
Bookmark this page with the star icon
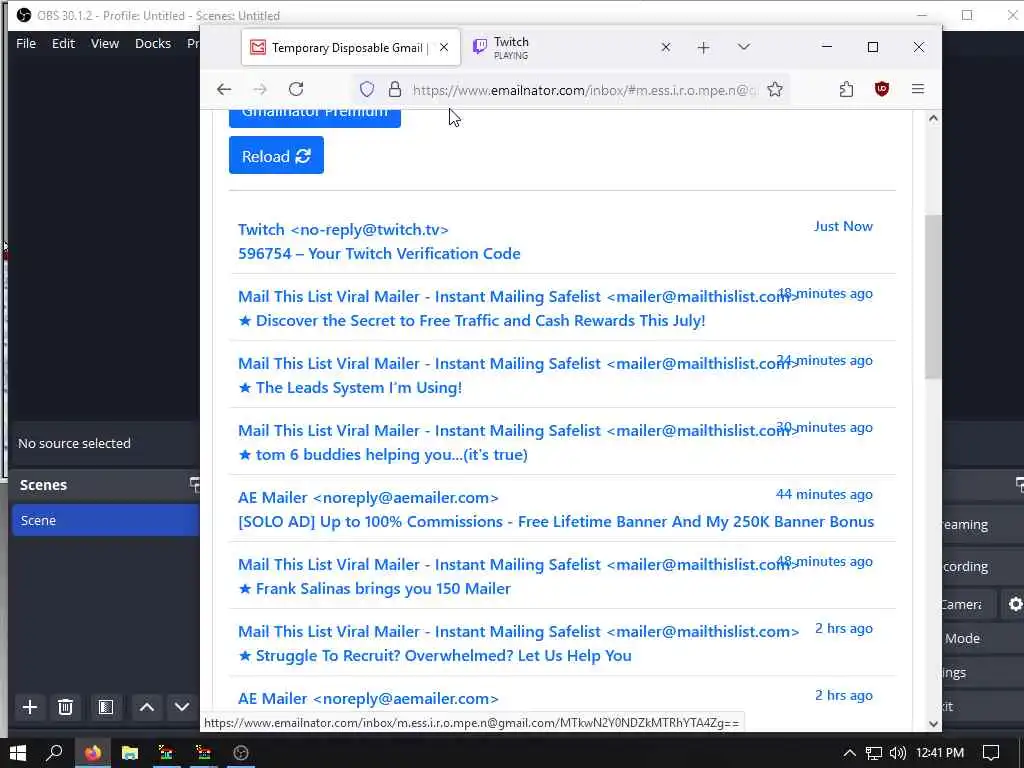(775, 89)
